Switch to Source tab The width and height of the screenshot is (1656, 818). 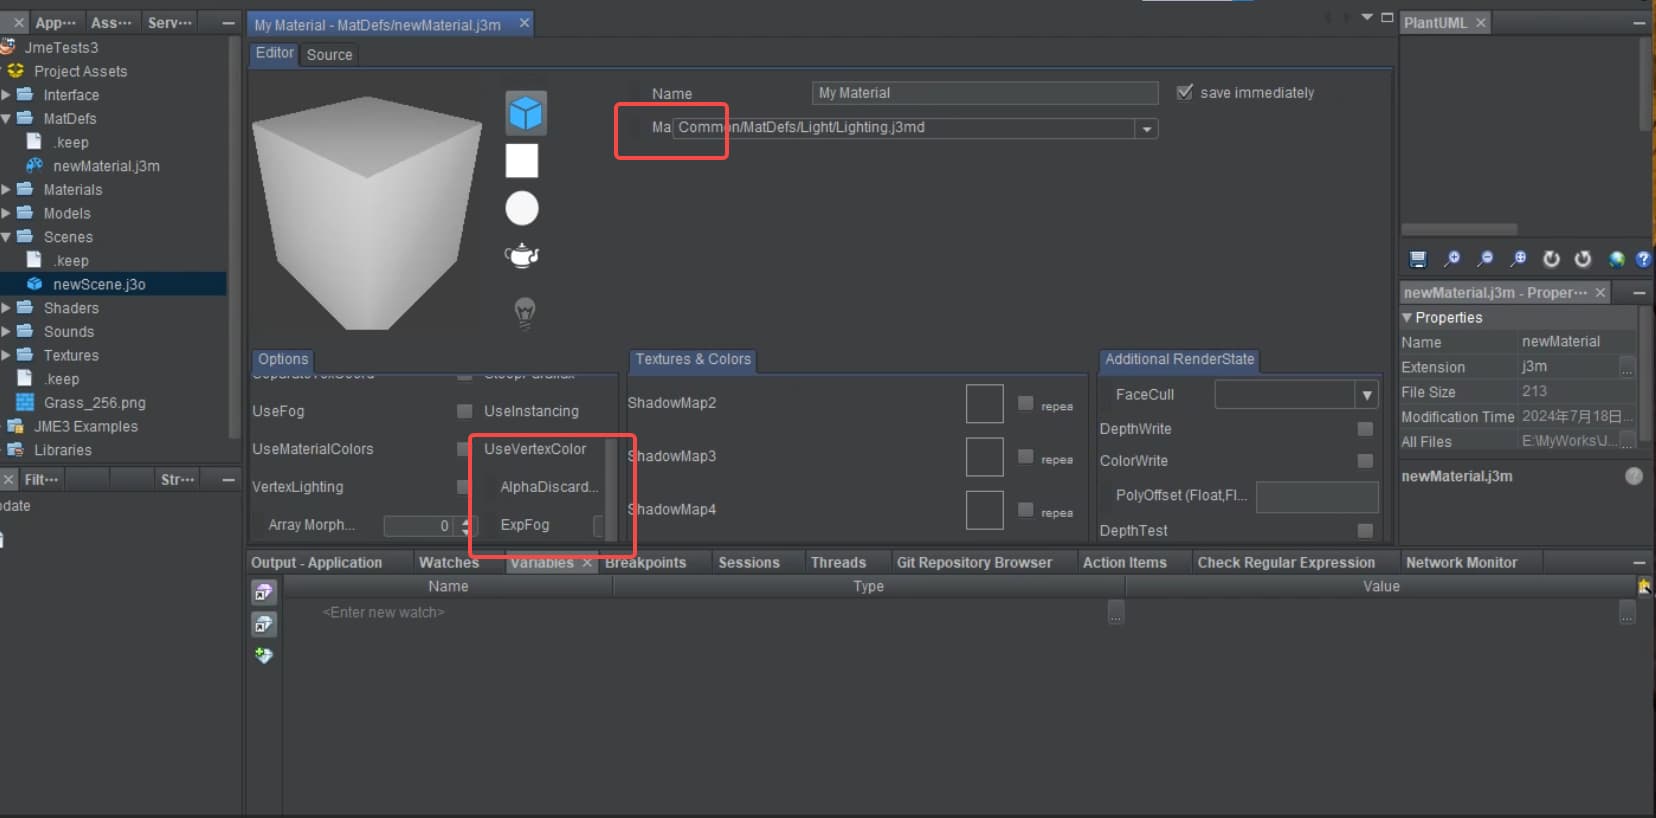pos(329,55)
